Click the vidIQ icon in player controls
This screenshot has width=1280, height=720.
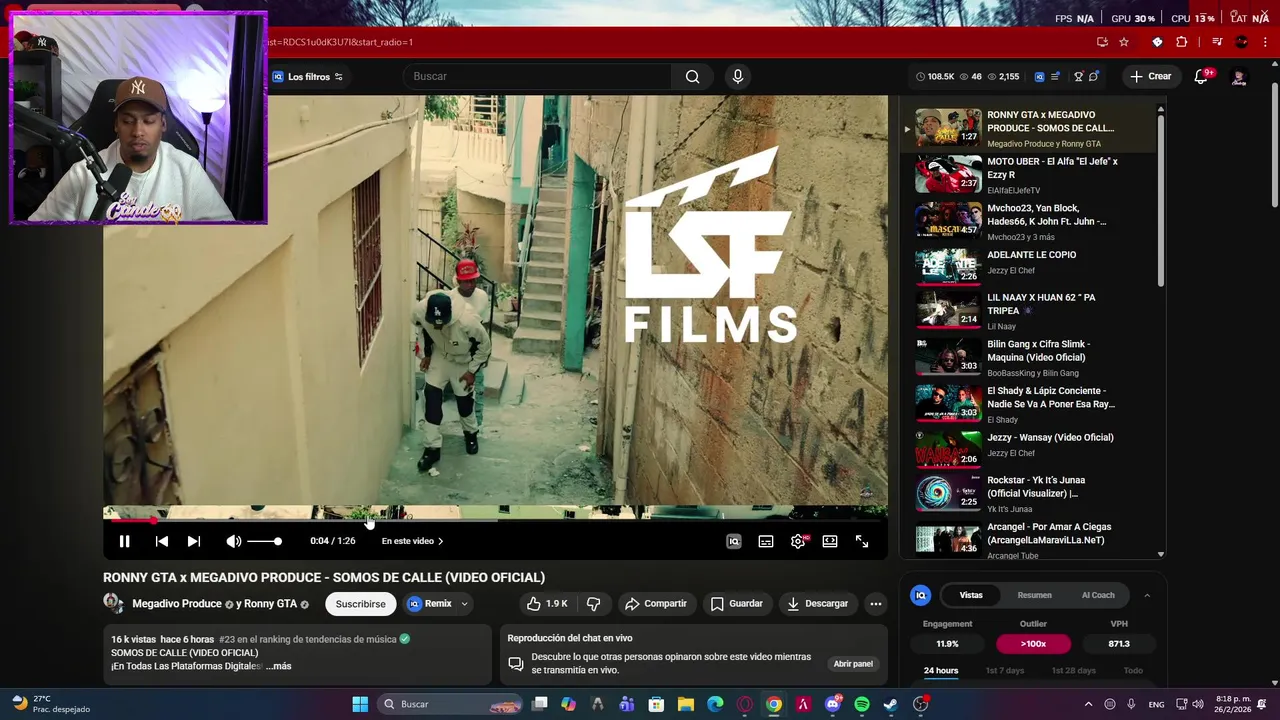733,541
